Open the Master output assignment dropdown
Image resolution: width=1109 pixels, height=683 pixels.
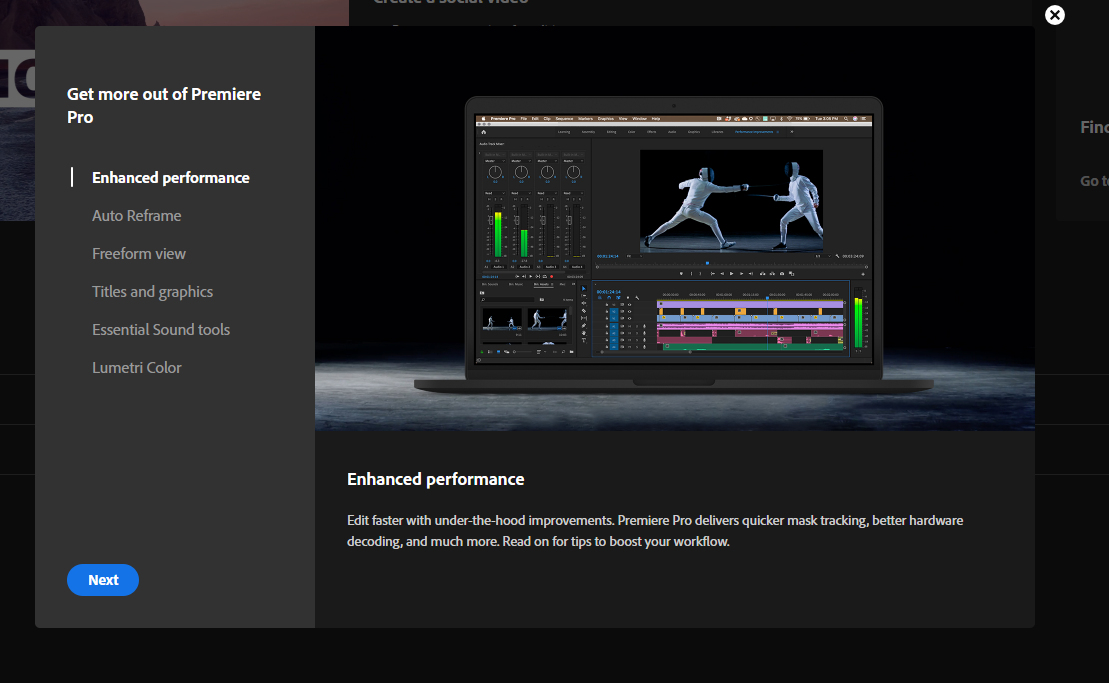[x=494, y=159]
